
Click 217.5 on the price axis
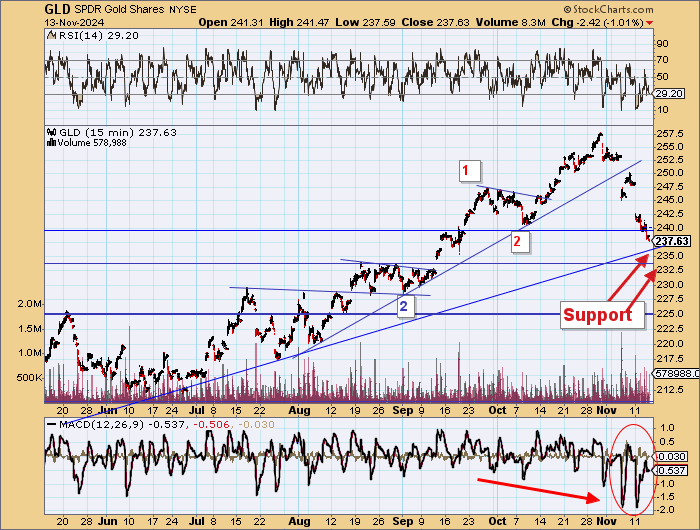click(x=670, y=359)
